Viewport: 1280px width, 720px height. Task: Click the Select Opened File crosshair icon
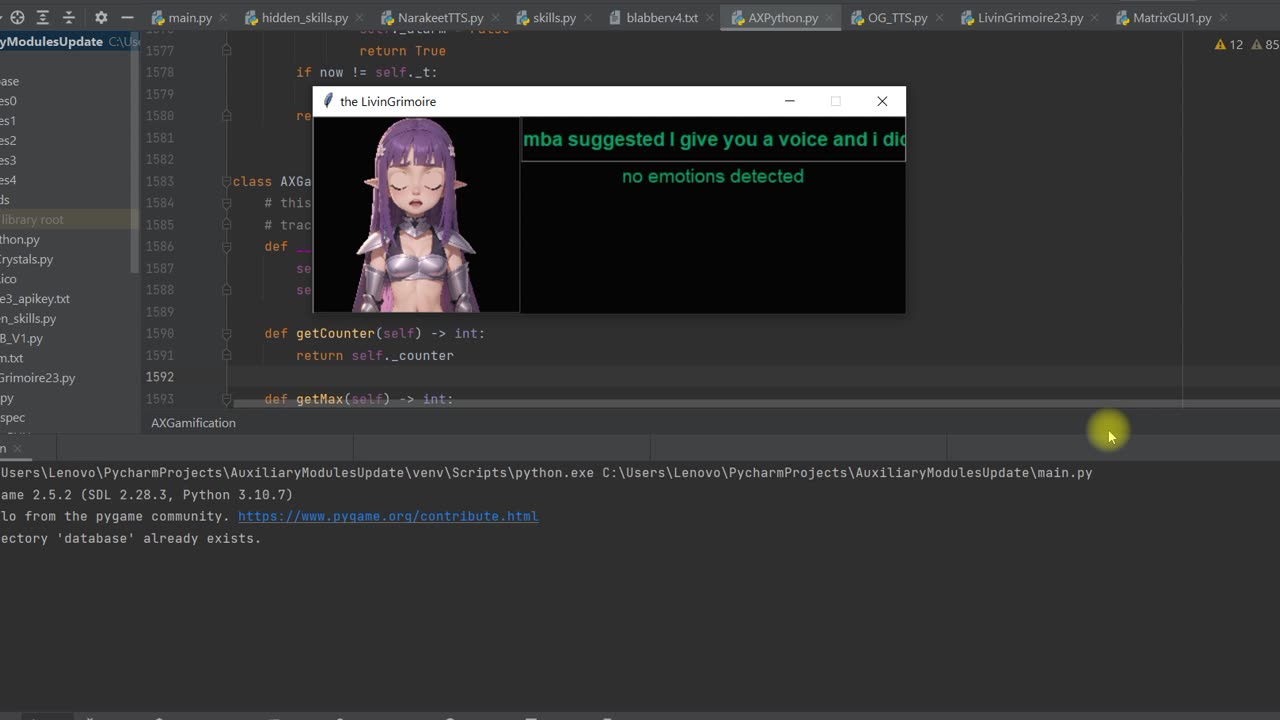[x=17, y=18]
